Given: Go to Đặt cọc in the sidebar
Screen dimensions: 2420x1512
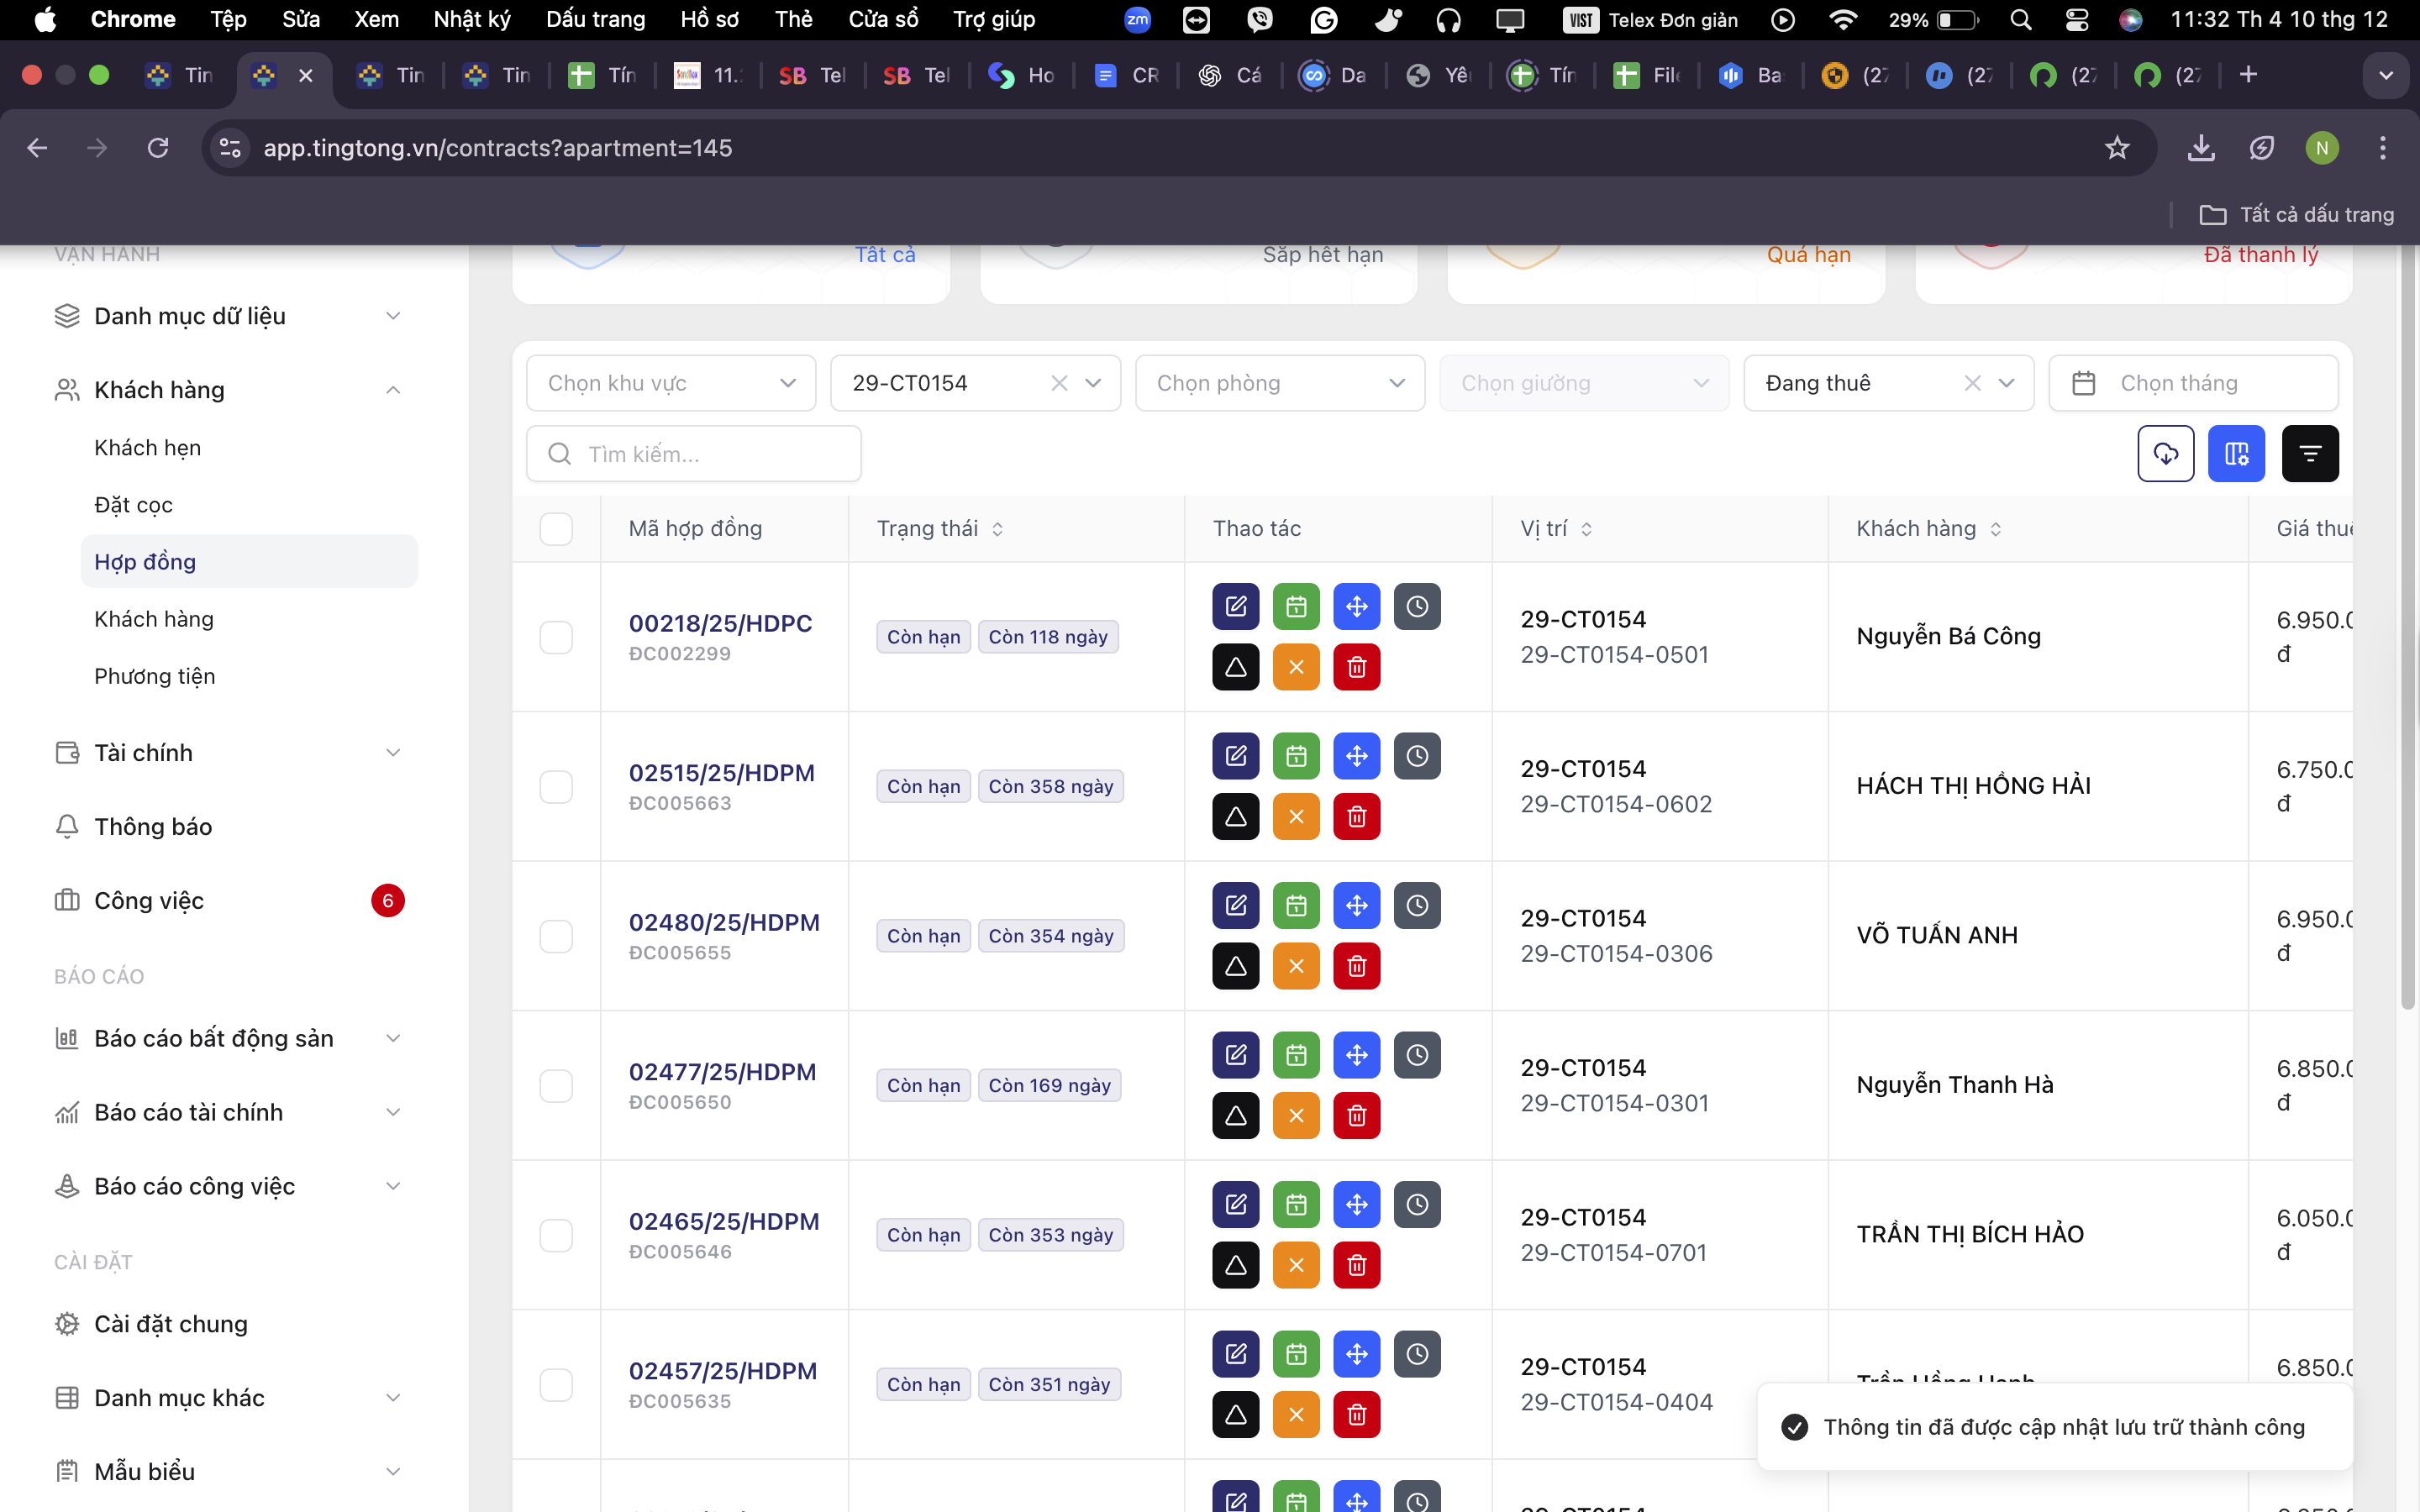Looking at the screenshot, I should coord(133,505).
